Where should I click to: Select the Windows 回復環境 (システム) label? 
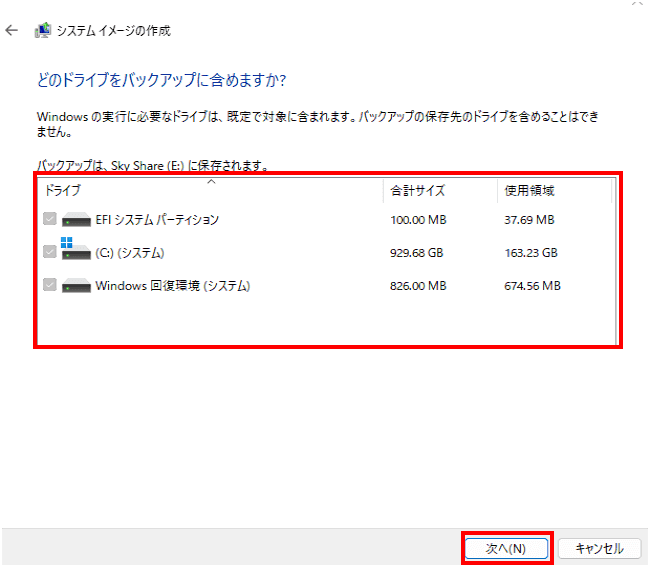pos(172,286)
